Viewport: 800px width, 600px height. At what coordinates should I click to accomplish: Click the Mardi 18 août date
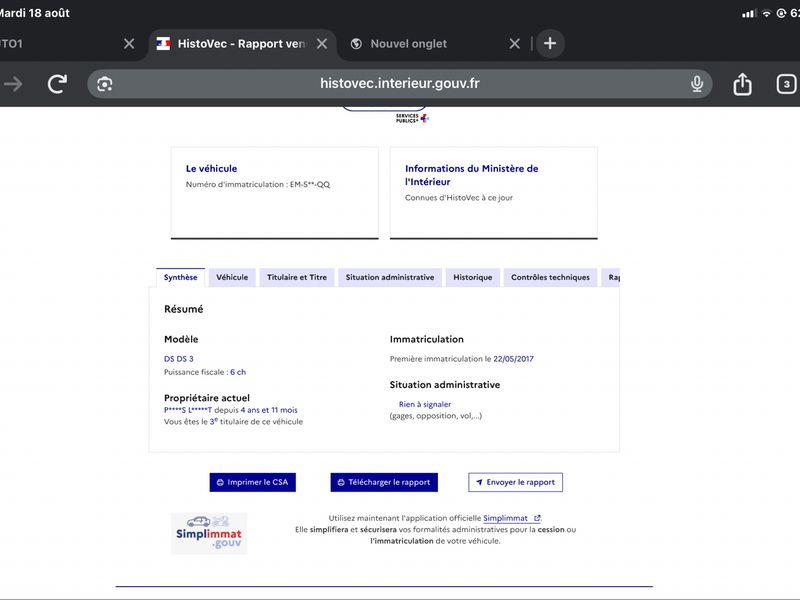[34, 13]
